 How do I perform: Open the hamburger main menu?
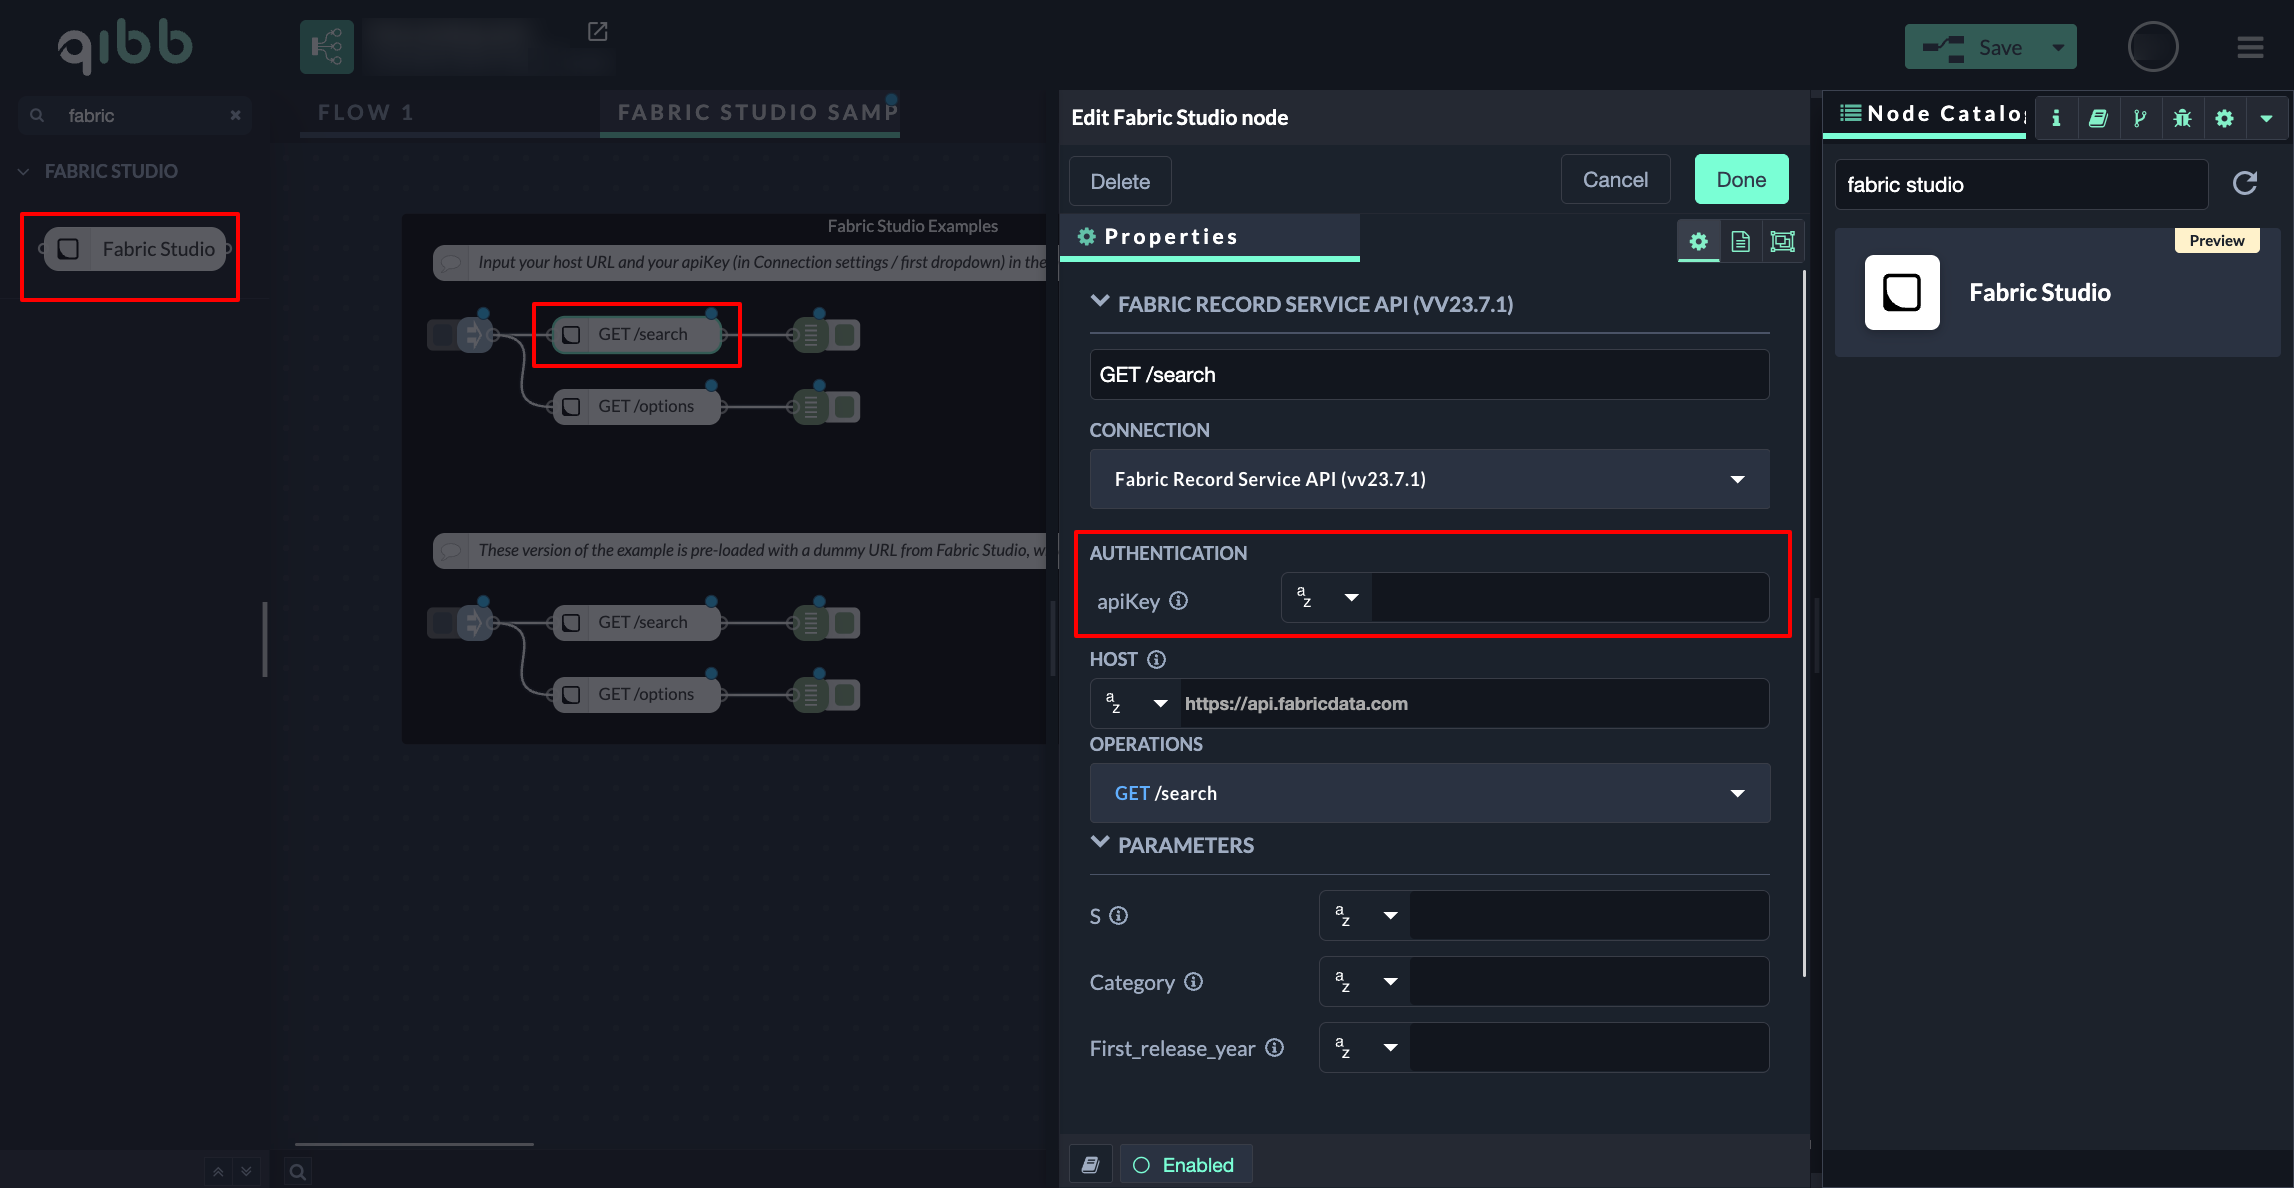click(x=2250, y=47)
